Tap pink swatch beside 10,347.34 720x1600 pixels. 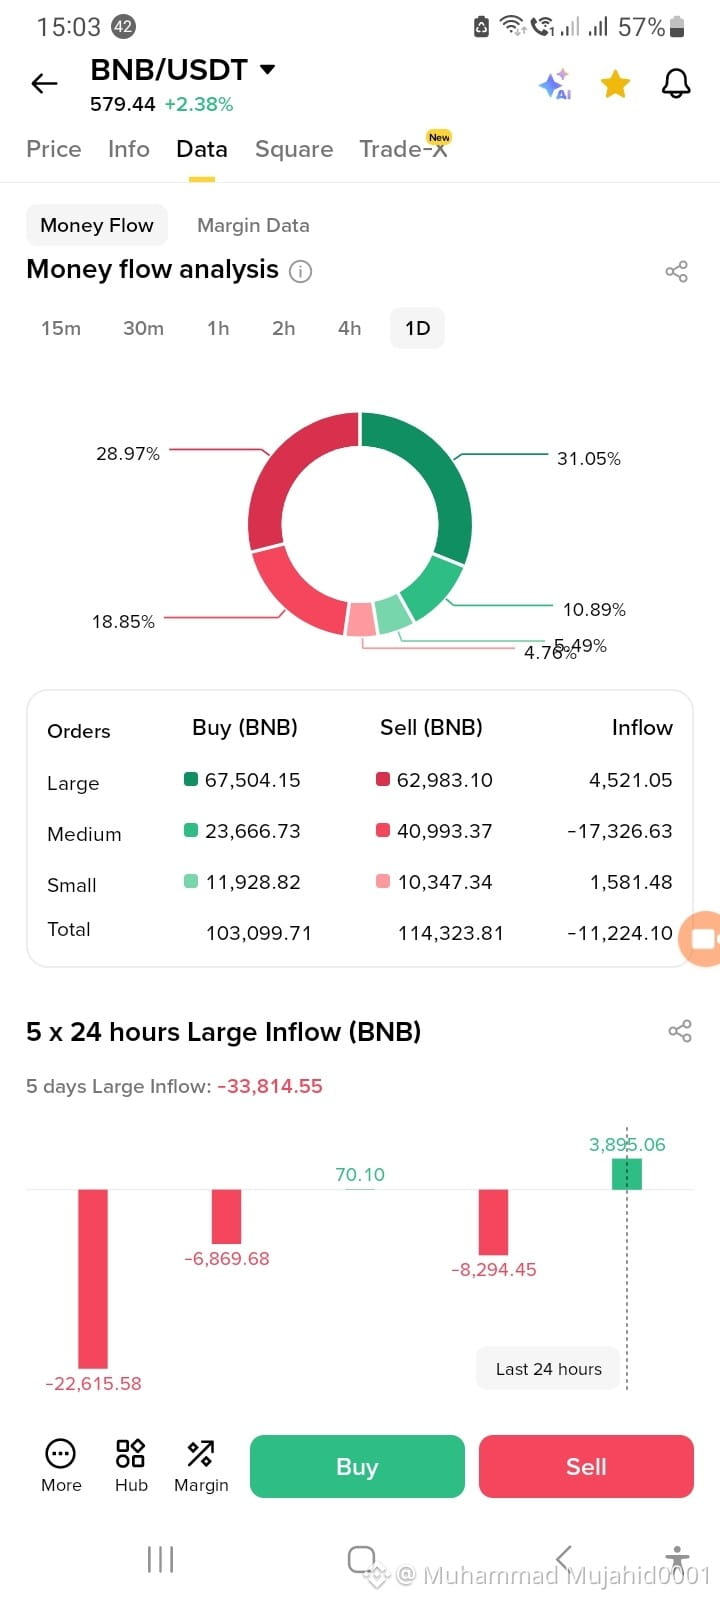(x=383, y=881)
